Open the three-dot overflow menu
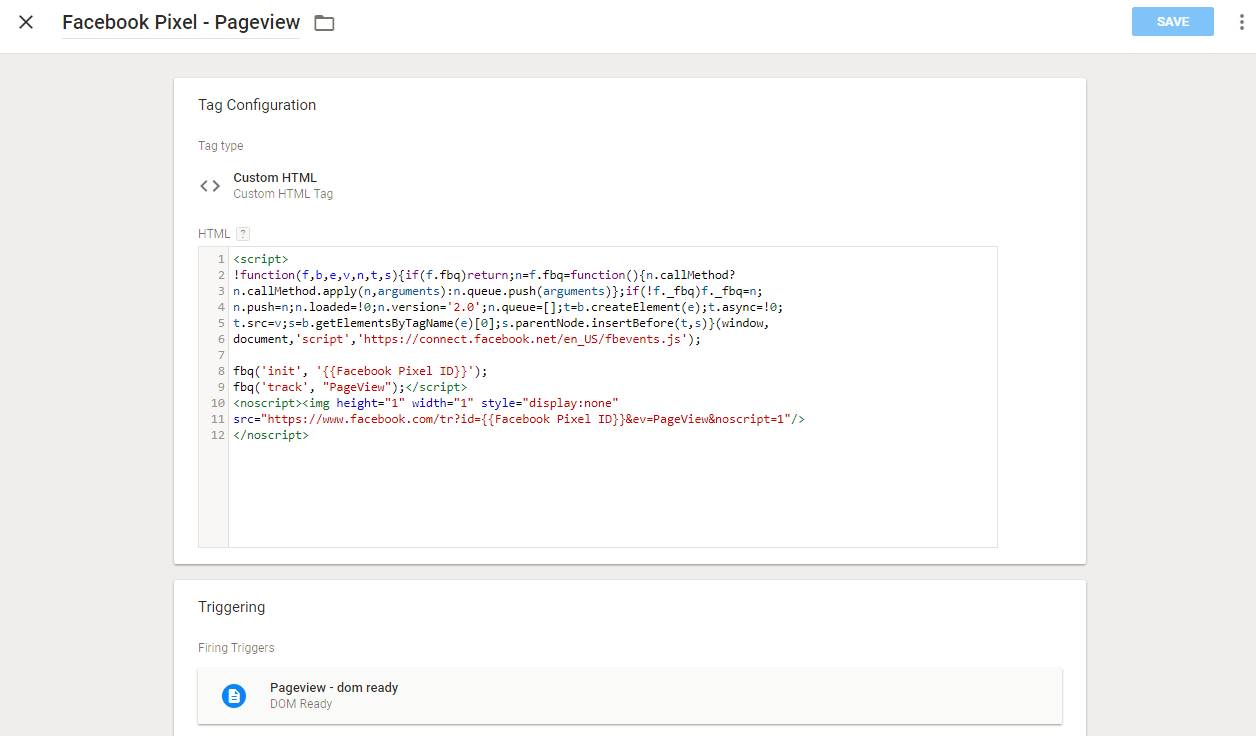This screenshot has width=1256, height=736. click(x=1243, y=22)
